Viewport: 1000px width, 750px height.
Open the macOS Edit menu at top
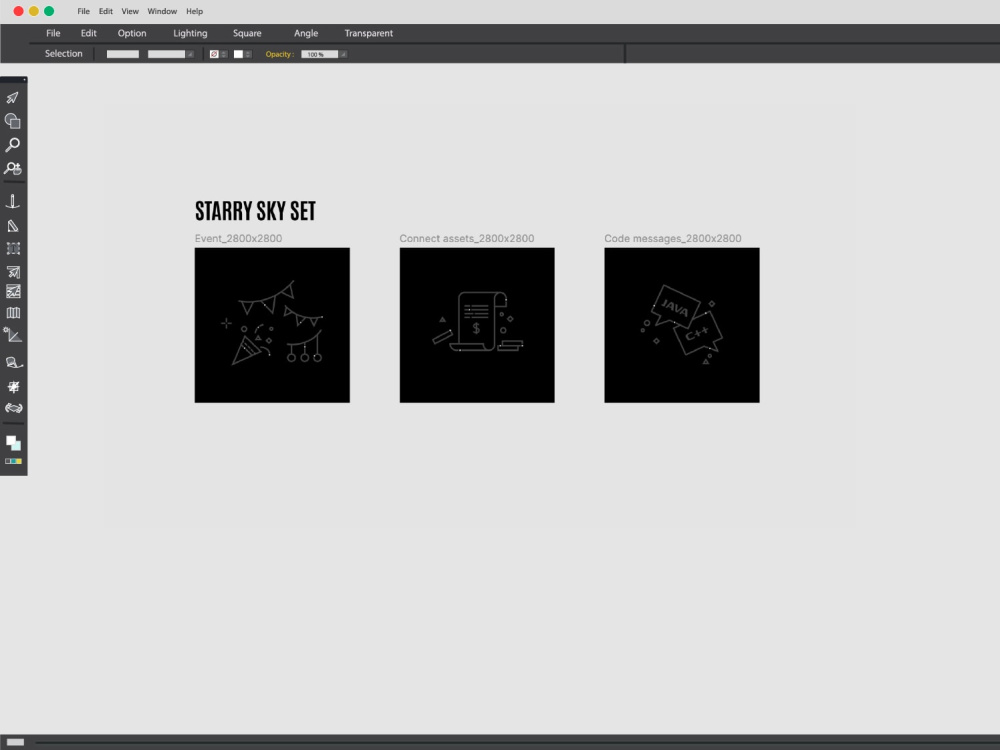coord(106,11)
